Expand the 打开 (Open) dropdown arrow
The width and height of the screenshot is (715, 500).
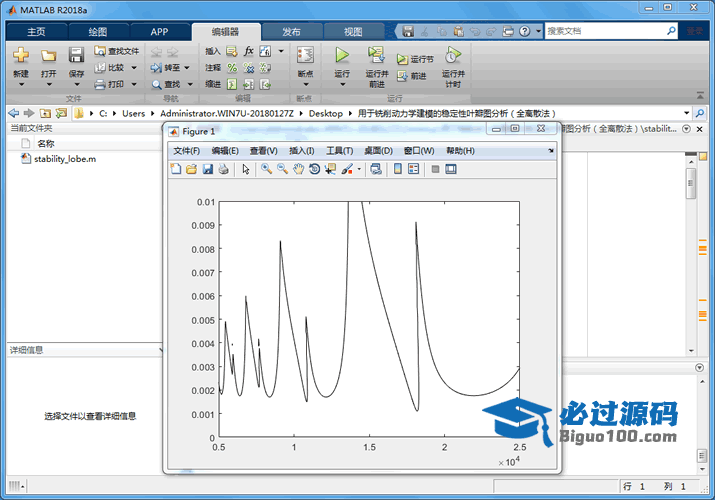point(49,85)
